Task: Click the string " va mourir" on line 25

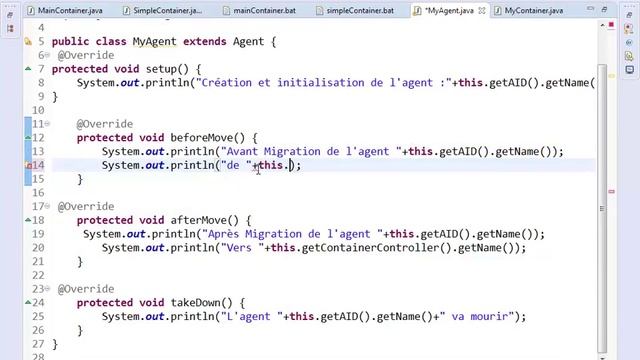Action: tap(477, 316)
